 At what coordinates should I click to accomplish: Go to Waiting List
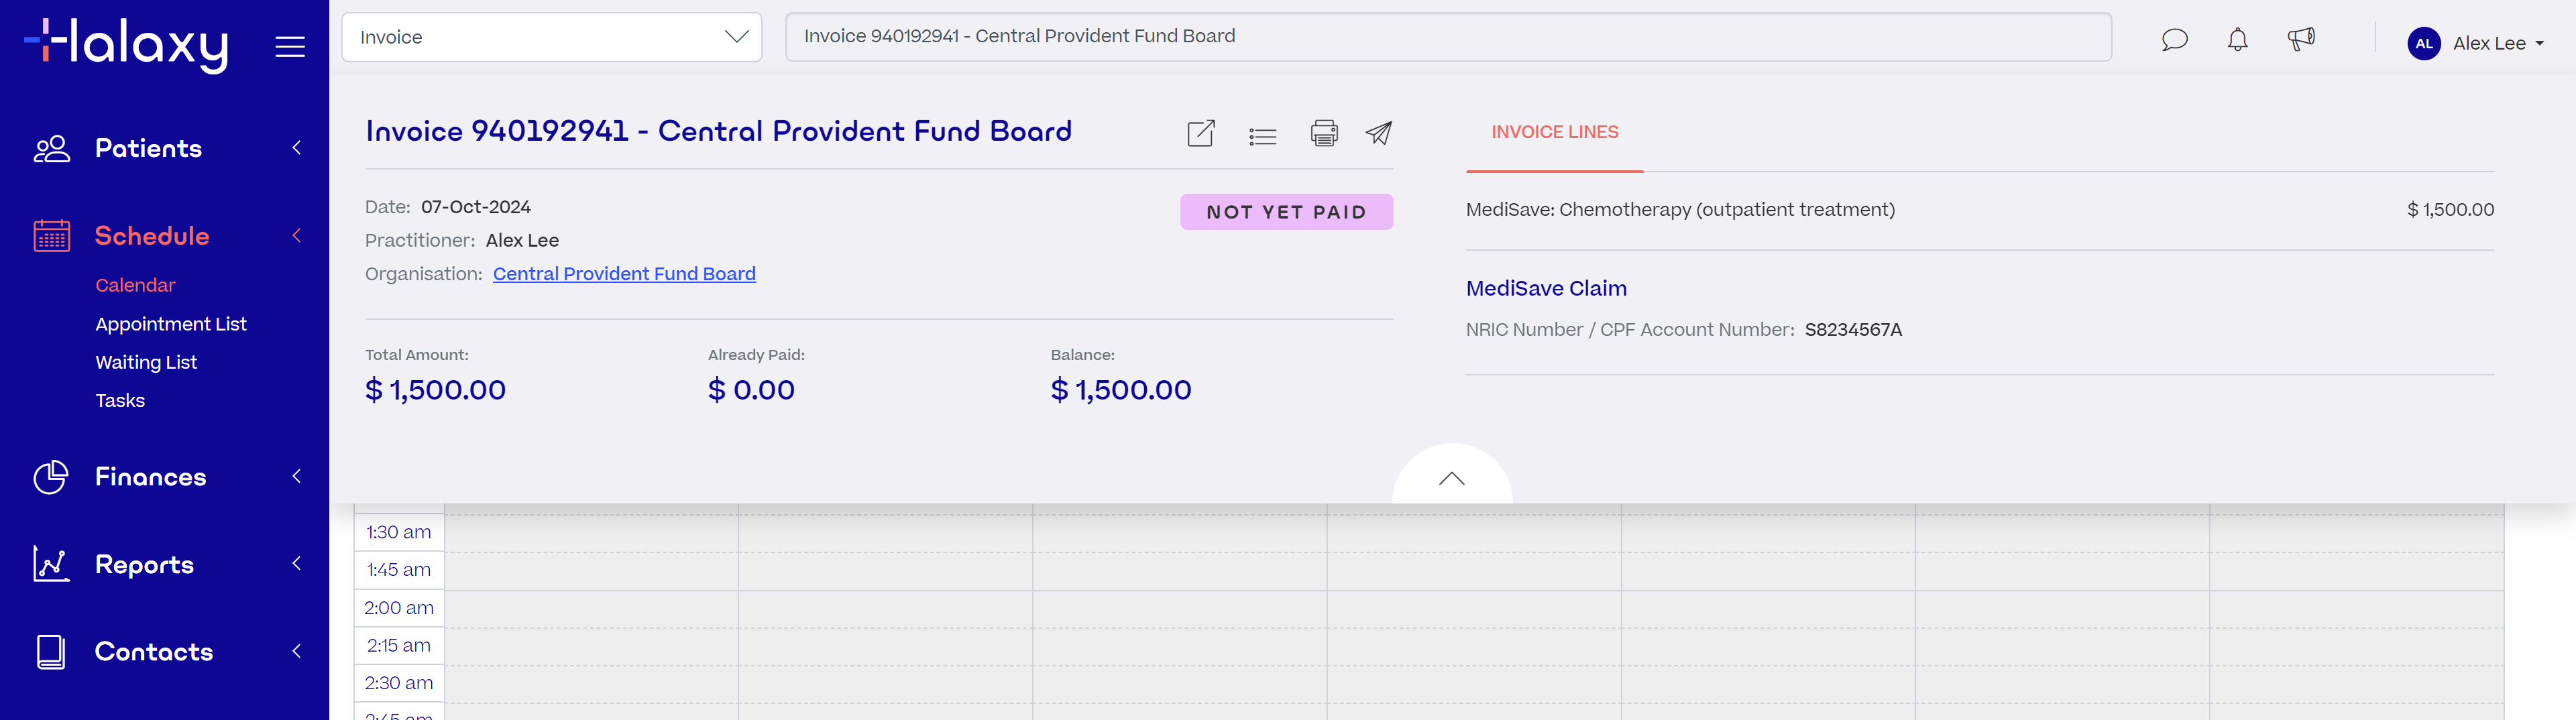click(146, 362)
